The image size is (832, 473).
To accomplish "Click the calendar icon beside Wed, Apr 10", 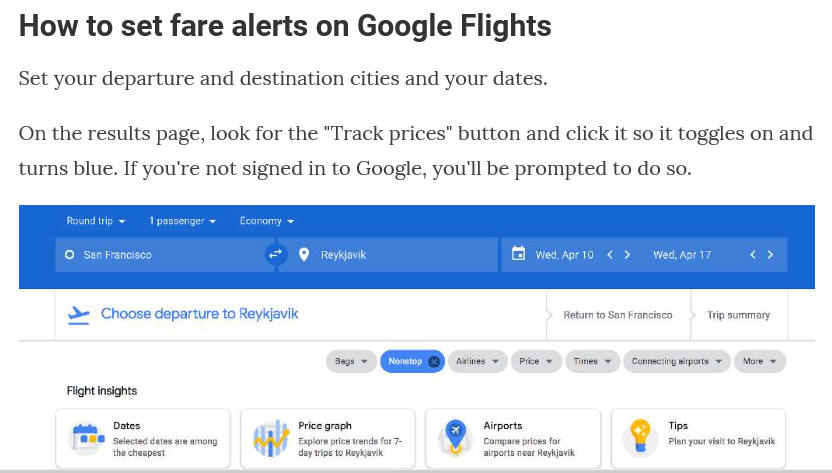I will click(x=518, y=254).
